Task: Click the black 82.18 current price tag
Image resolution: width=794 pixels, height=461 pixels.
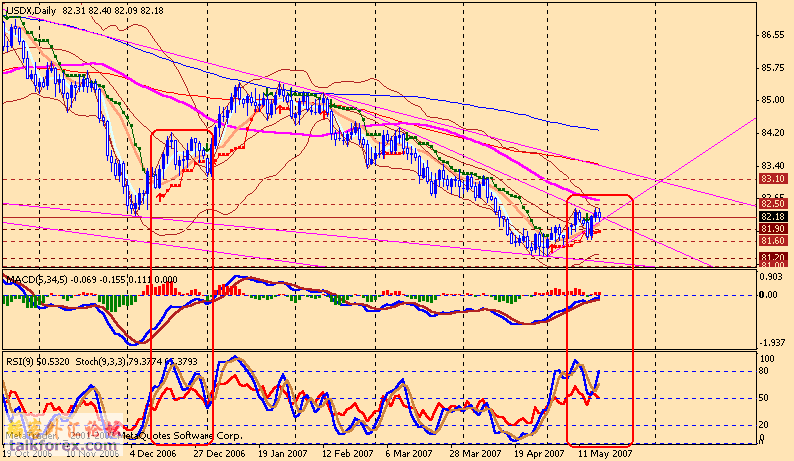Action: click(x=773, y=217)
